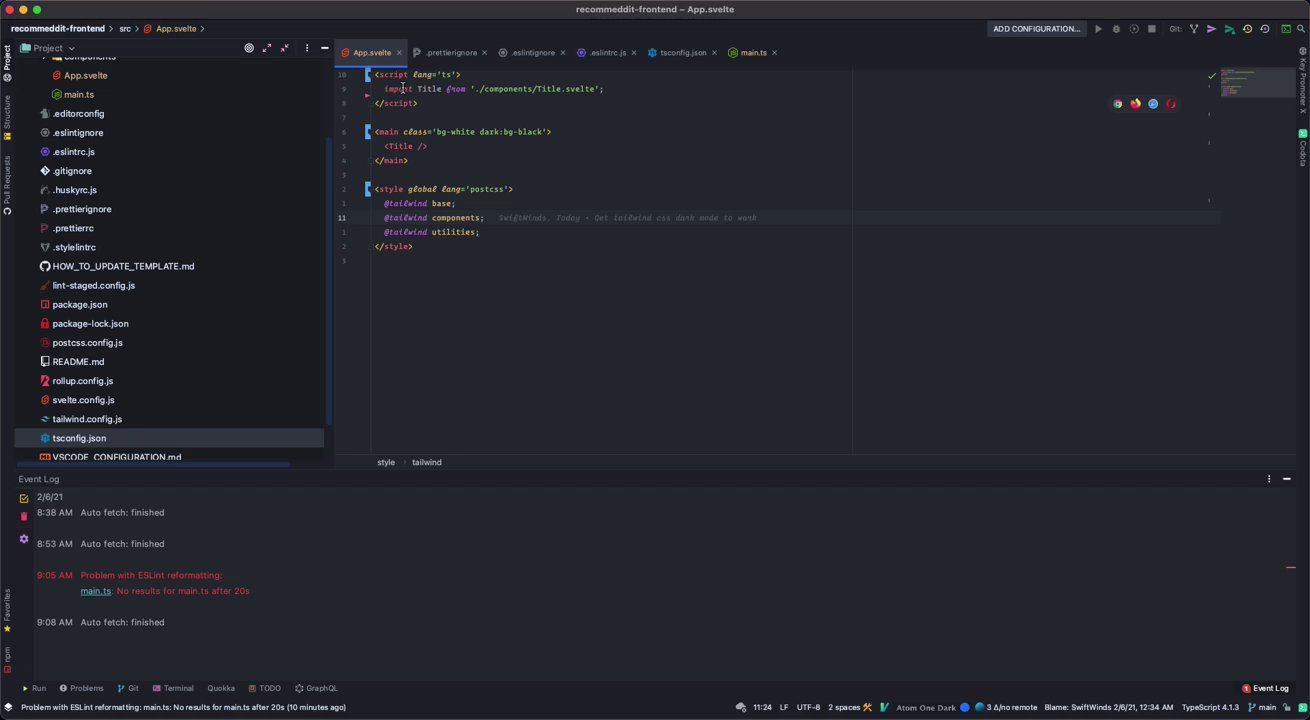Image resolution: width=1310 pixels, height=720 pixels.
Task: Toggle Project tool window side tab
Action: [x=7, y=63]
